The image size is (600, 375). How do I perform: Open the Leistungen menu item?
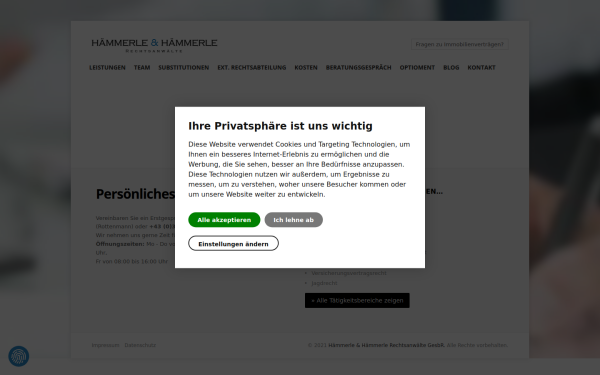tap(107, 68)
